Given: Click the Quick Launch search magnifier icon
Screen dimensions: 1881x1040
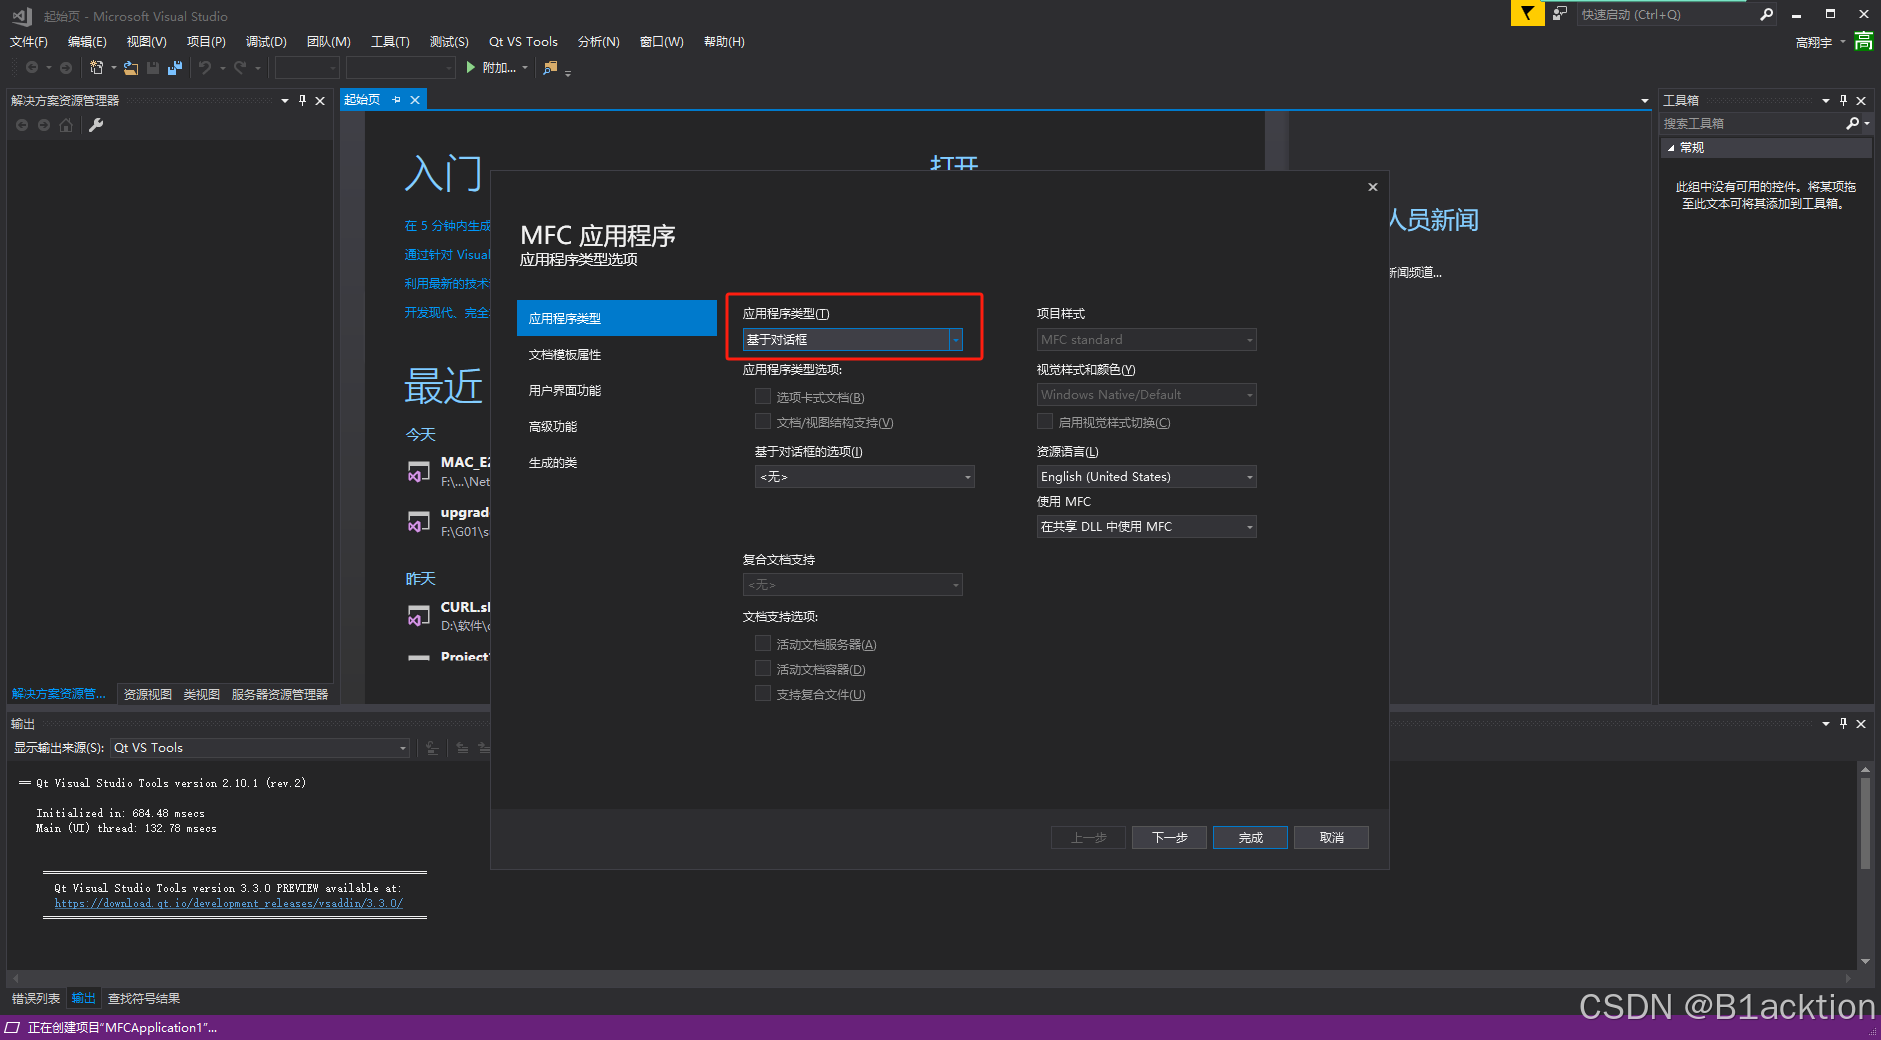Looking at the screenshot, I should (1767, 14).
